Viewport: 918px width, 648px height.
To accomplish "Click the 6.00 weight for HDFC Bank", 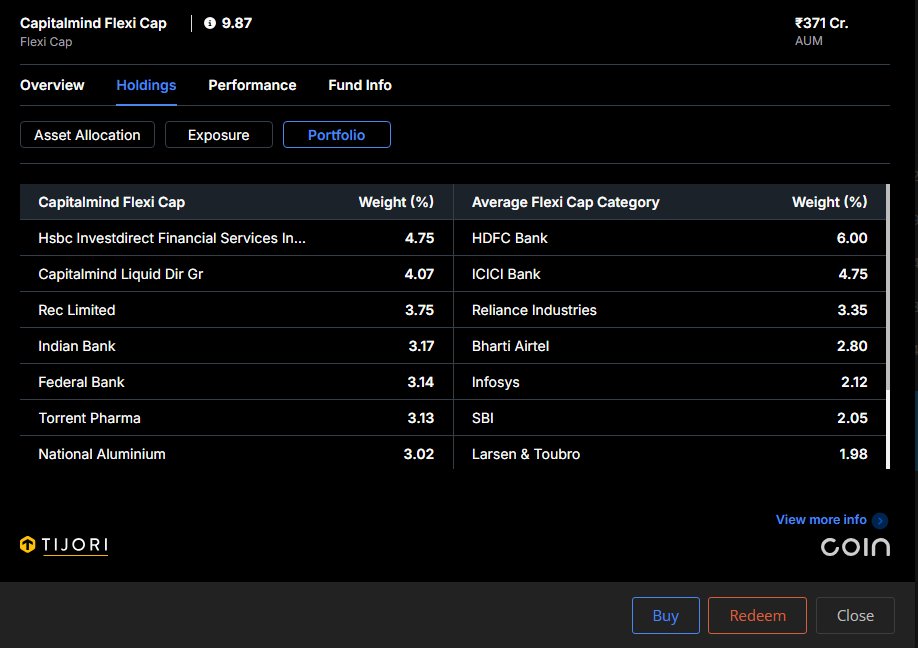I will [852, 238].
